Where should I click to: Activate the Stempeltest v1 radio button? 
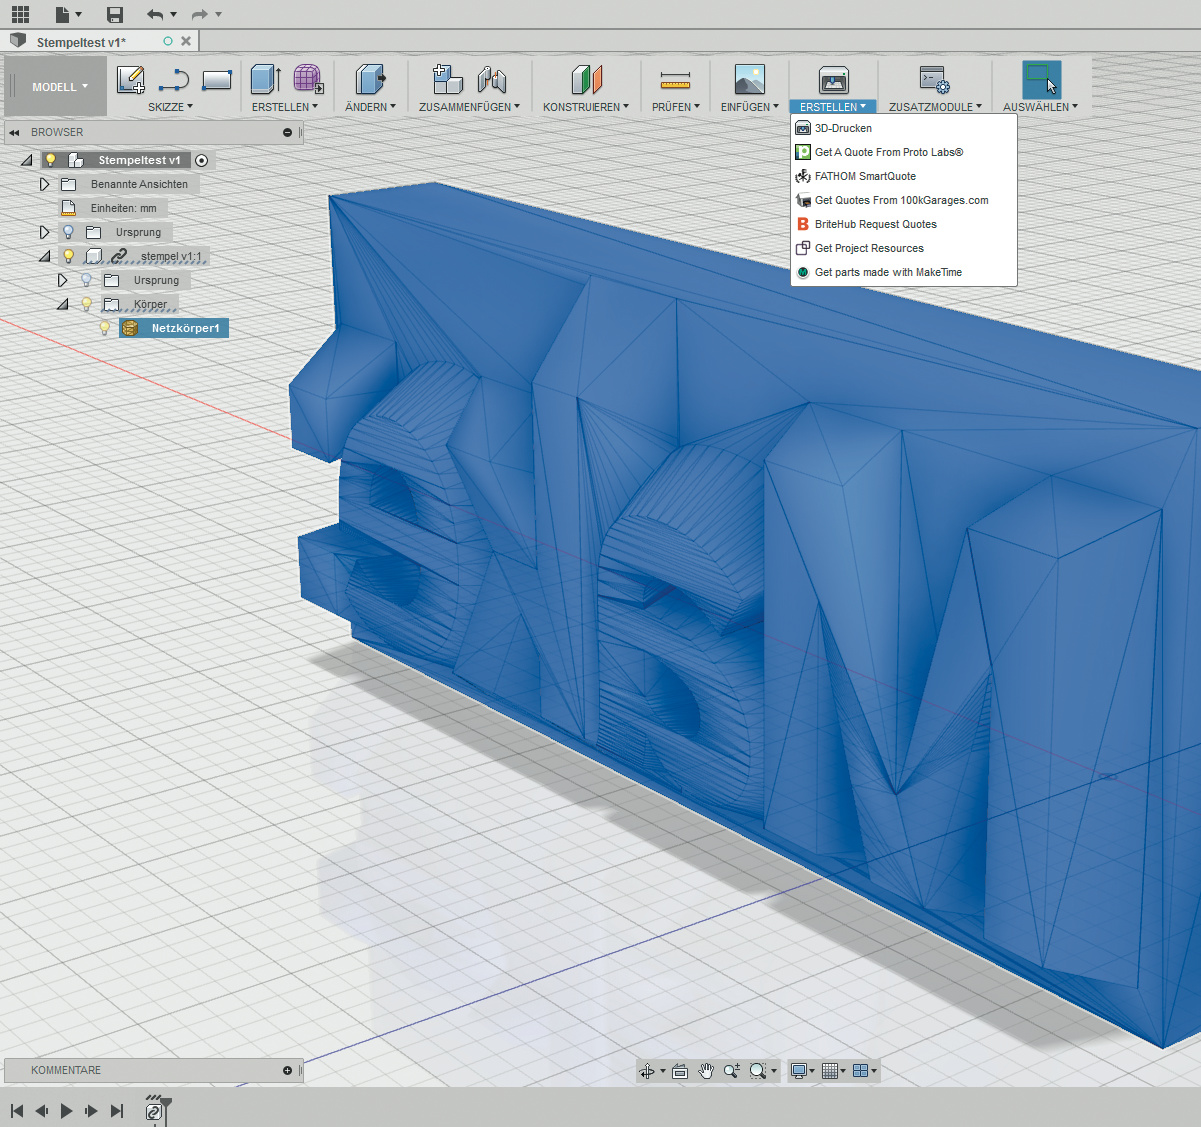(x=201, y=160)
